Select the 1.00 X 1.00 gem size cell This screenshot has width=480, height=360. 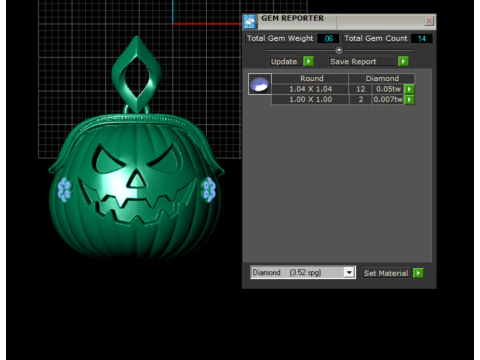point(310,99)
